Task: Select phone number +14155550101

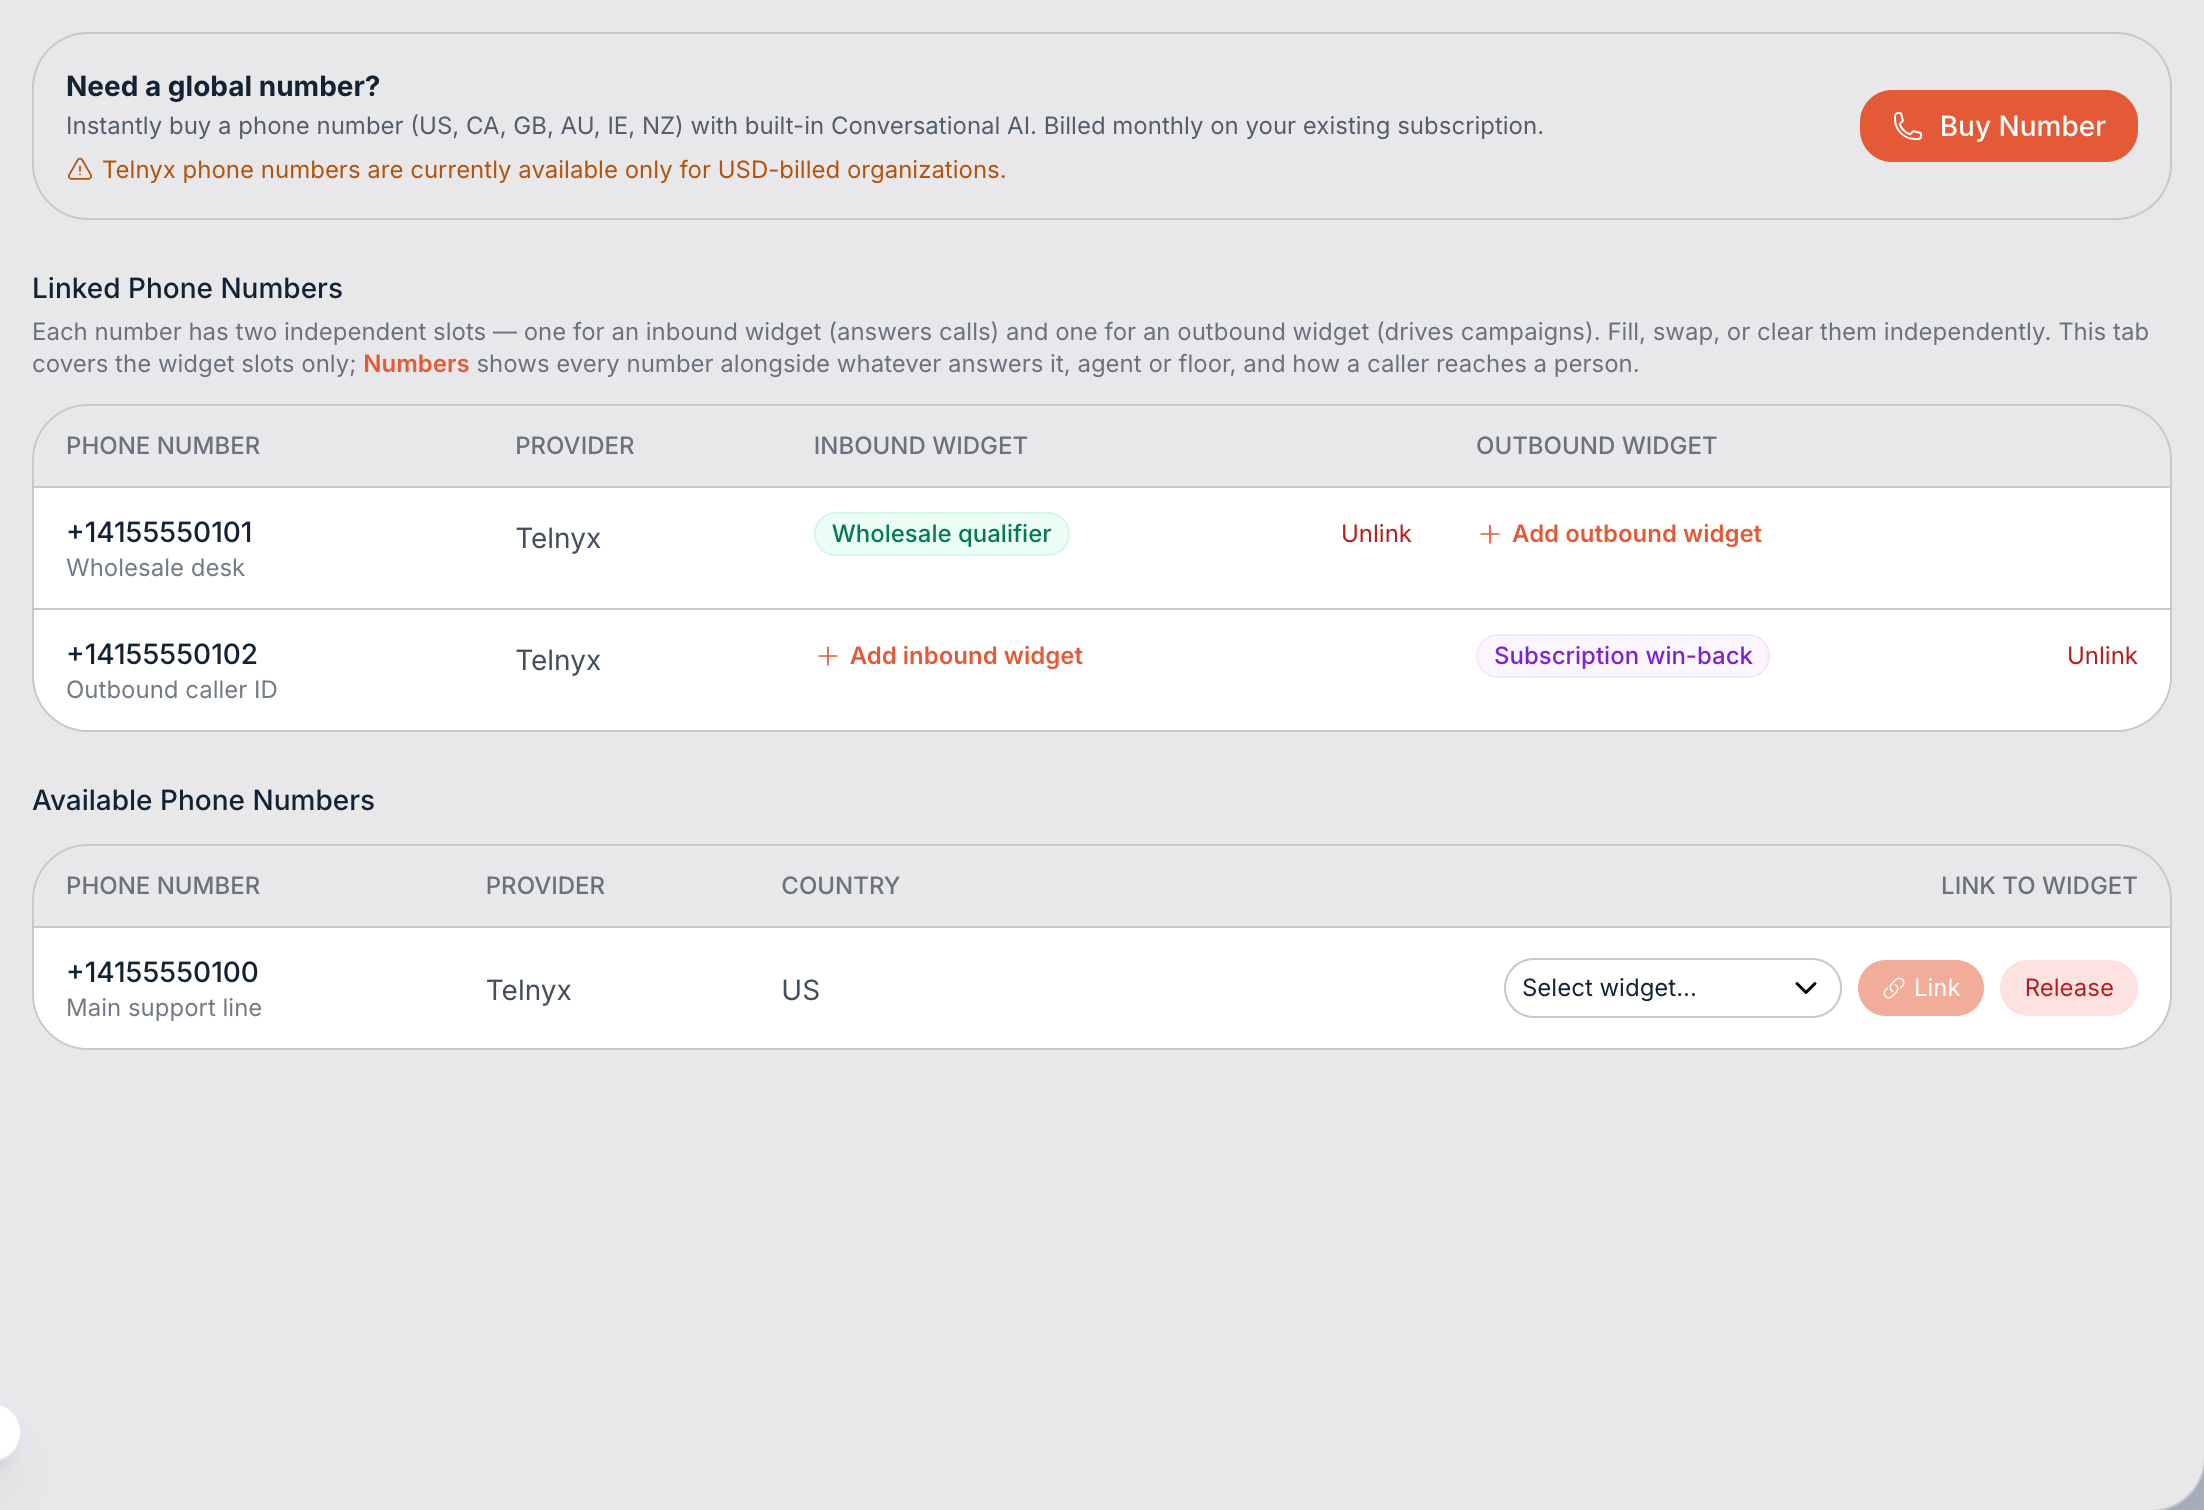Action: (160, 532)
